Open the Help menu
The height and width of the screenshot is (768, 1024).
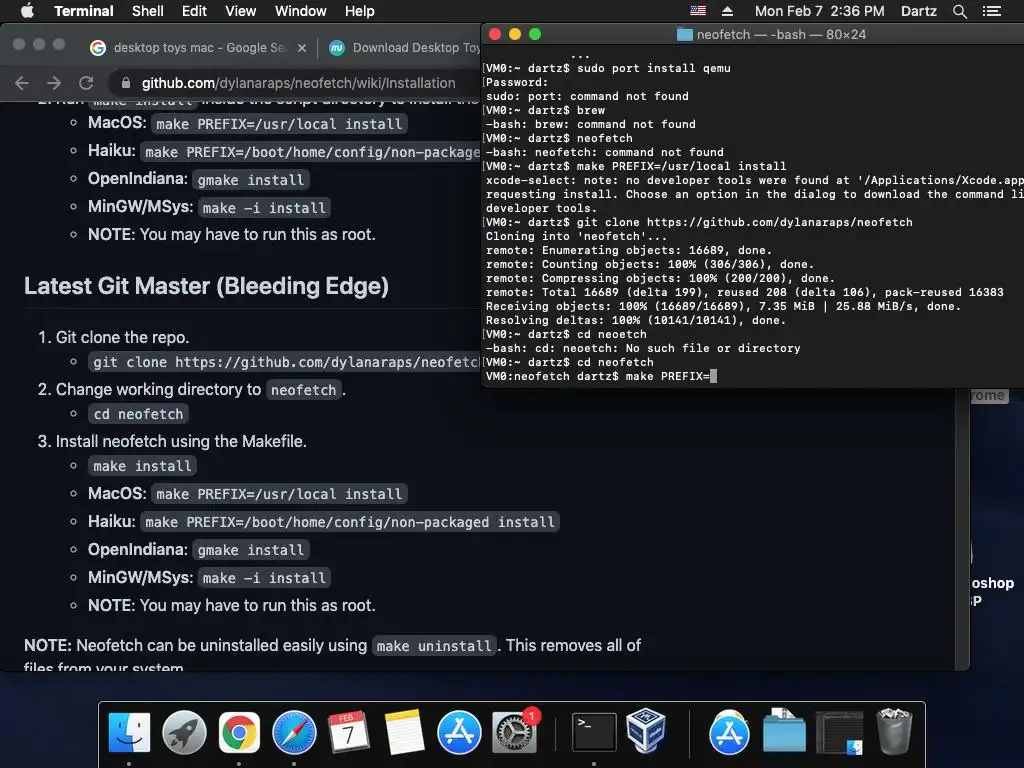359,11
